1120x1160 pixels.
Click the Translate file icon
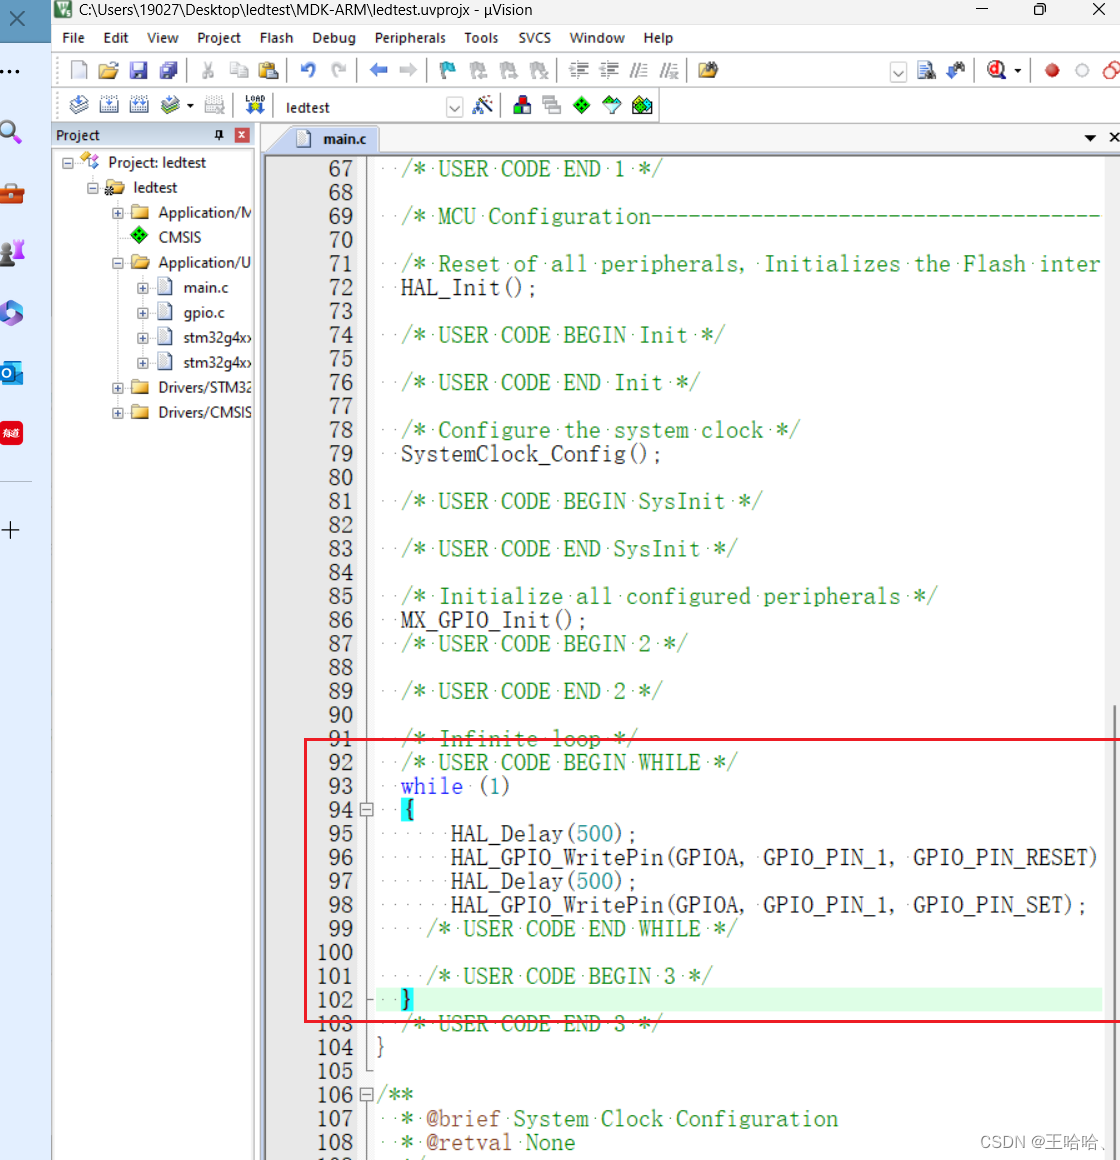click(x=78, y=106)
